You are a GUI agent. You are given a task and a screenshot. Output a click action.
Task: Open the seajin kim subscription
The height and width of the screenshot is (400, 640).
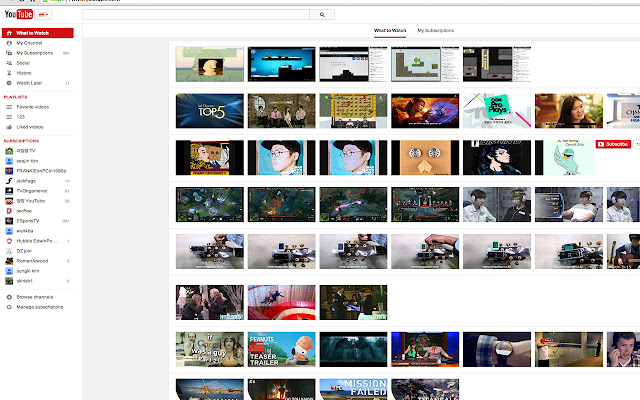27,161
